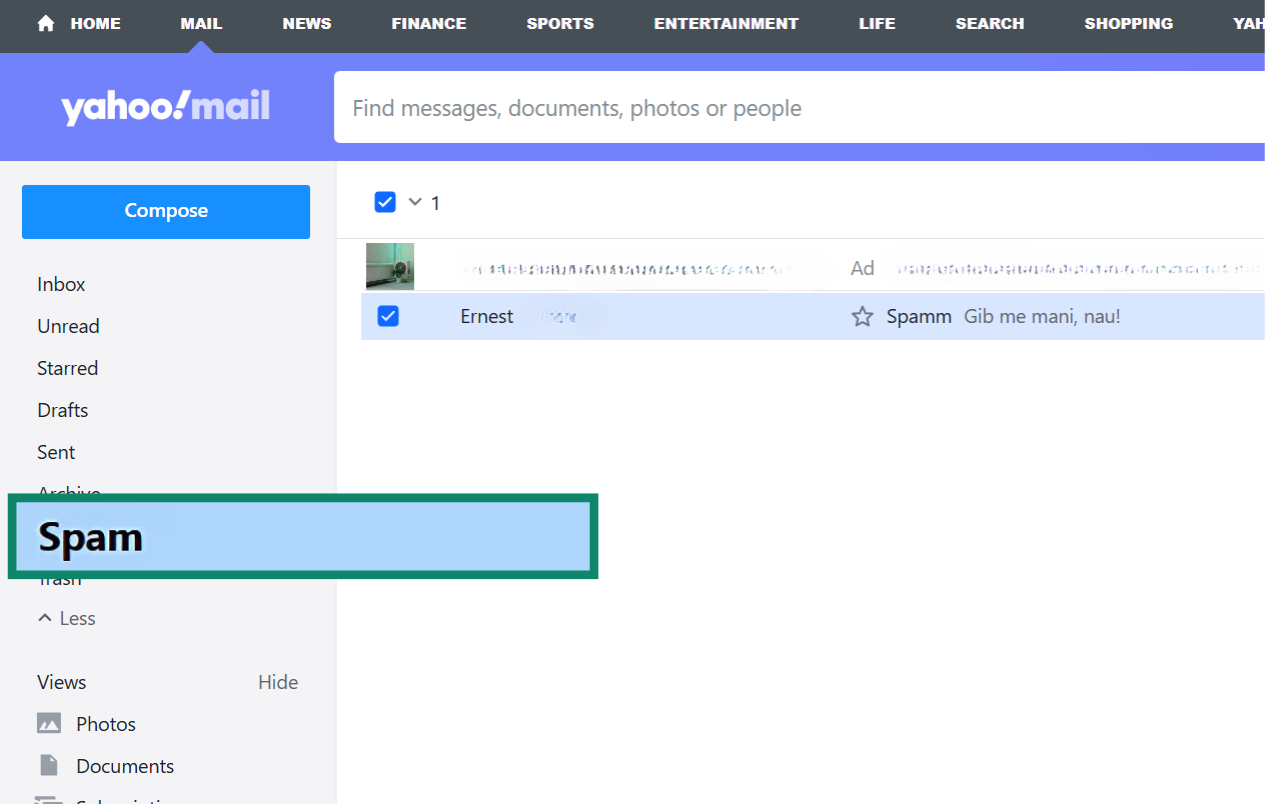Uncheck Ernest's email selection checkbox
The image size is (1265, 804).
(x=389, y=316)
